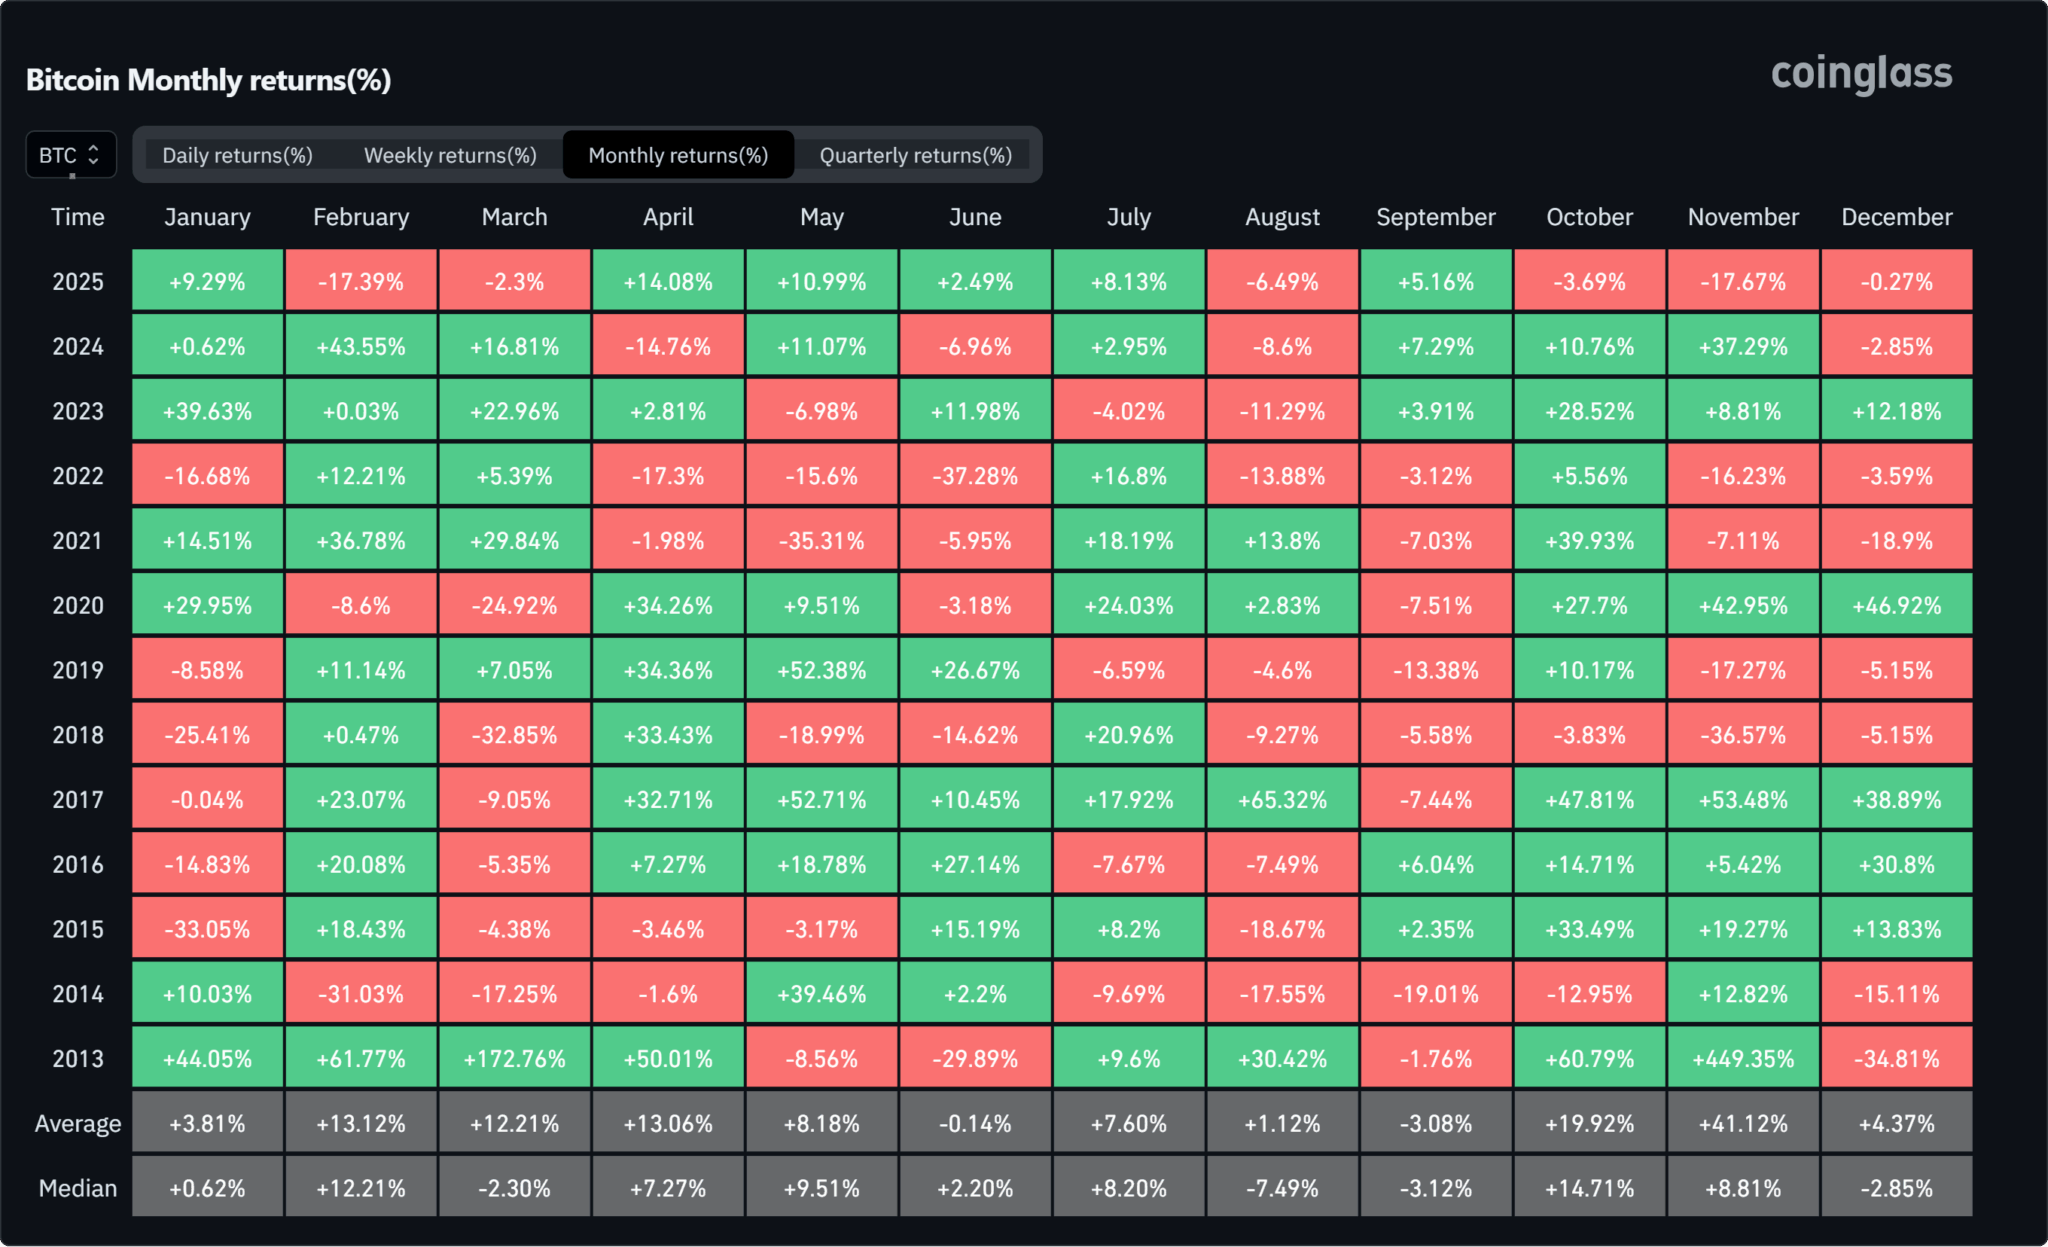Switch to Weekly returns(%) tab

450,155
